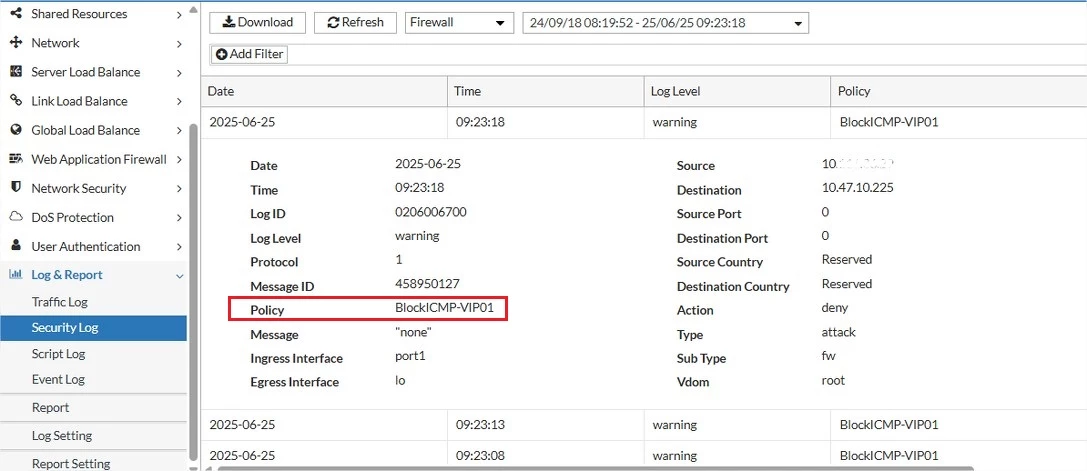Expand the Shared Resources menu chevron
This screenshot has height=471, width=1087.
click(179, 15)
